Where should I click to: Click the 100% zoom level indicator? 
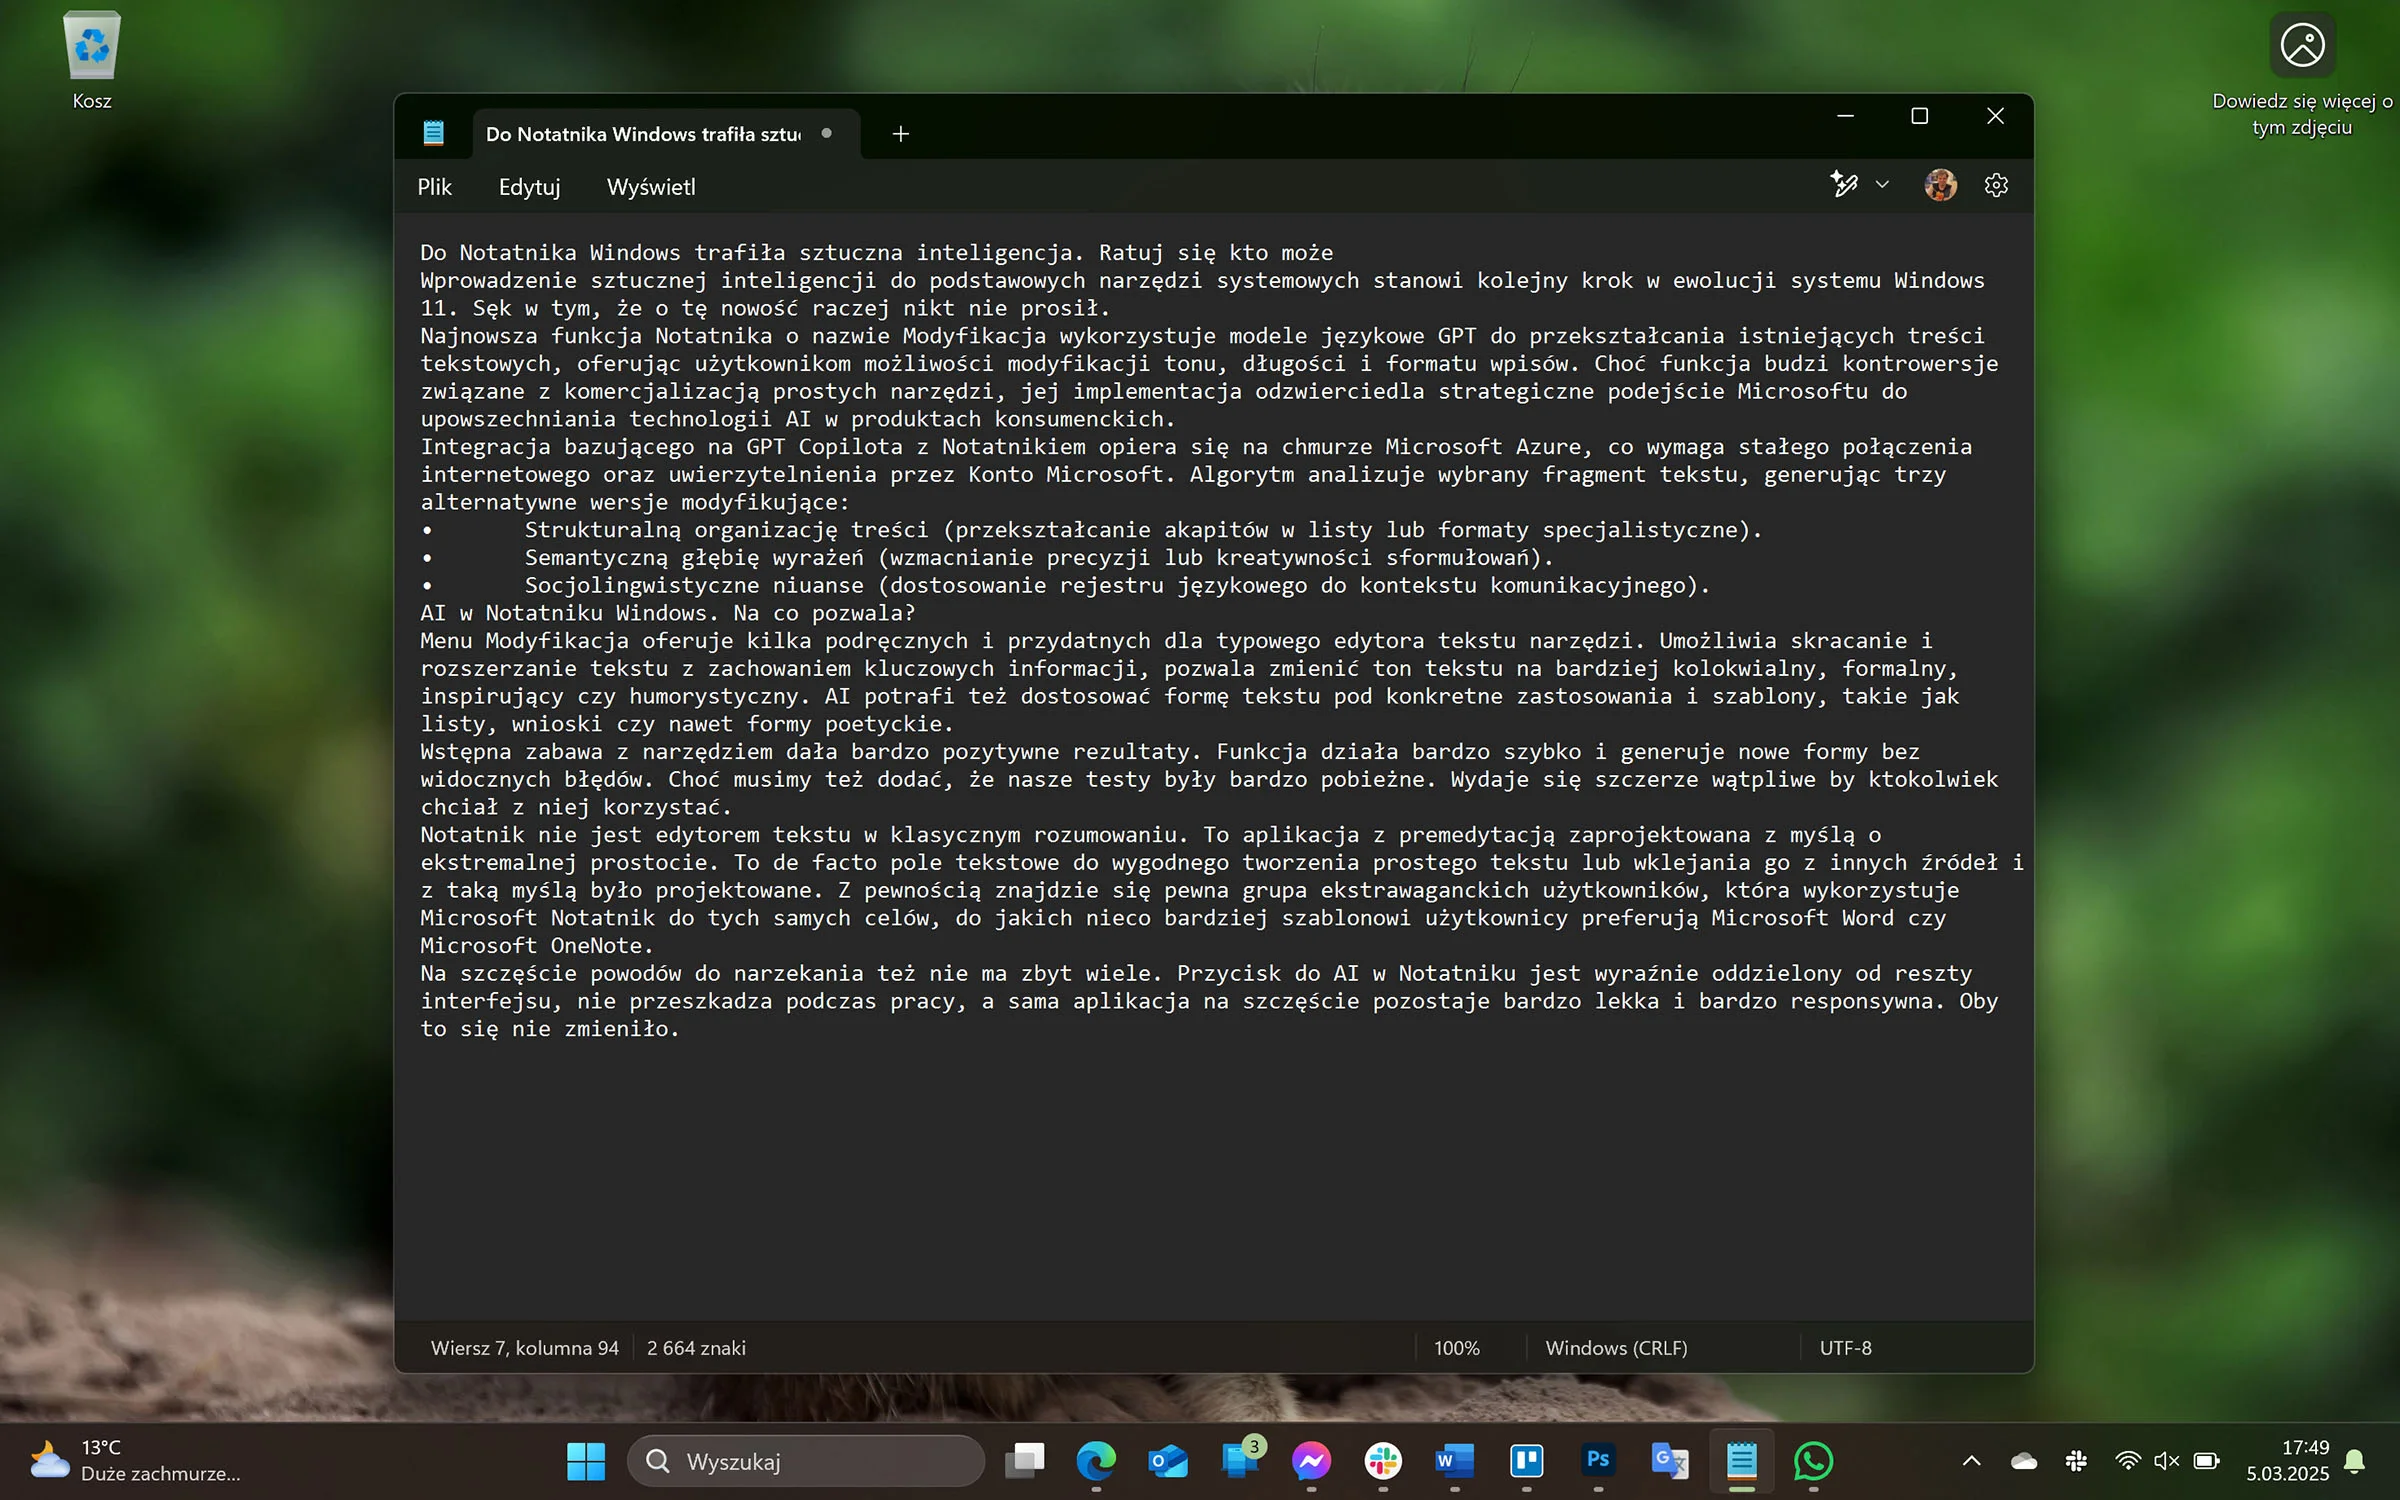coord(1456,1348)
